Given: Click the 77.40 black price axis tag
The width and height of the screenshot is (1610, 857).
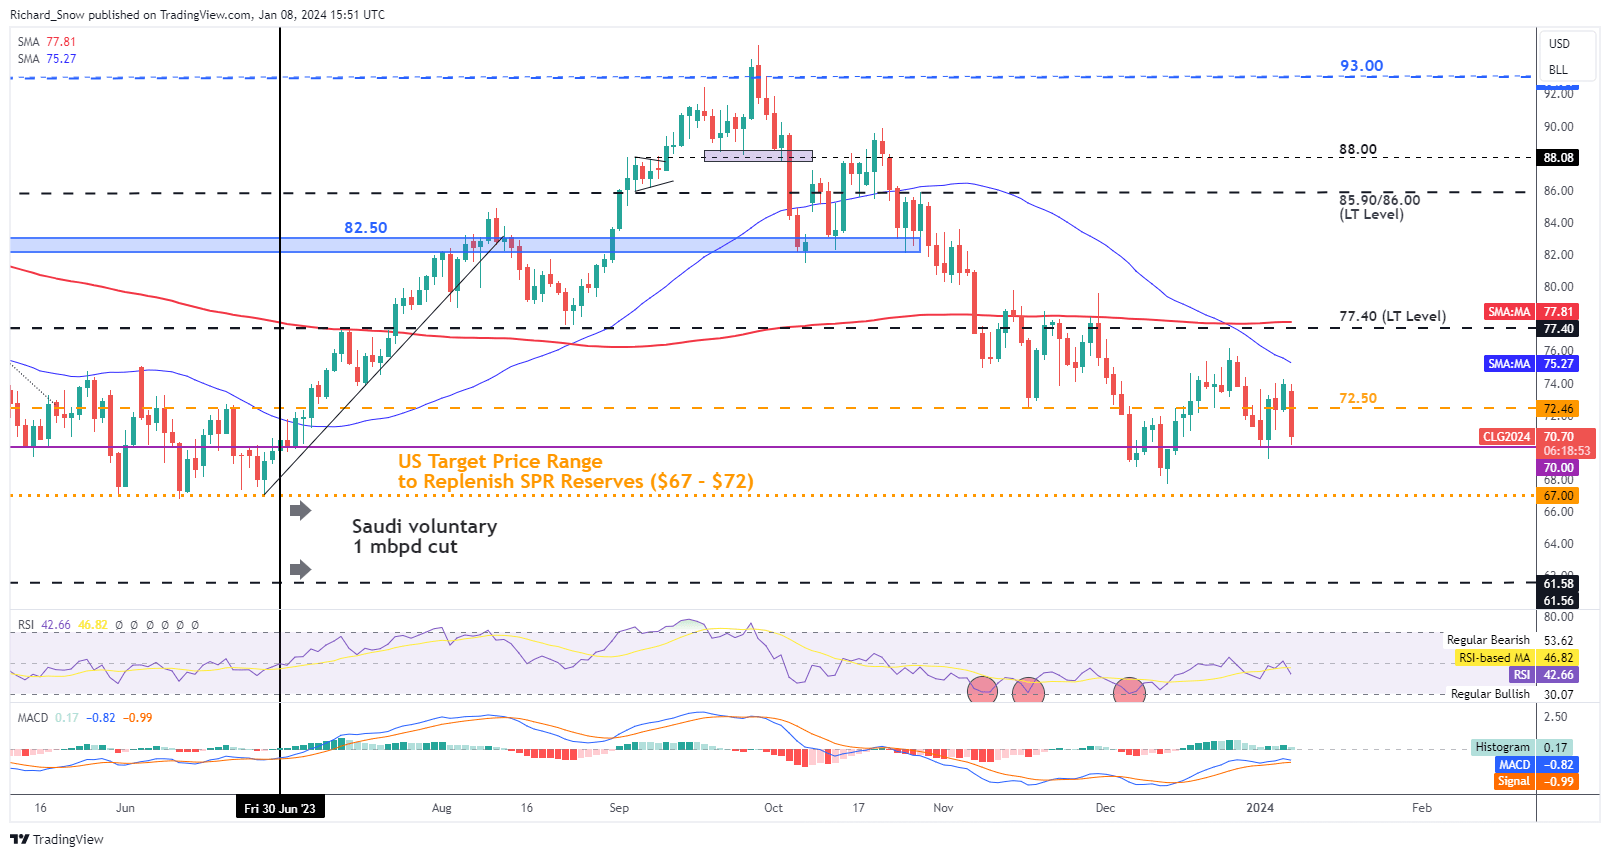Looking at the screenshot, I should pyautogui.click(x=1558, y=329).
